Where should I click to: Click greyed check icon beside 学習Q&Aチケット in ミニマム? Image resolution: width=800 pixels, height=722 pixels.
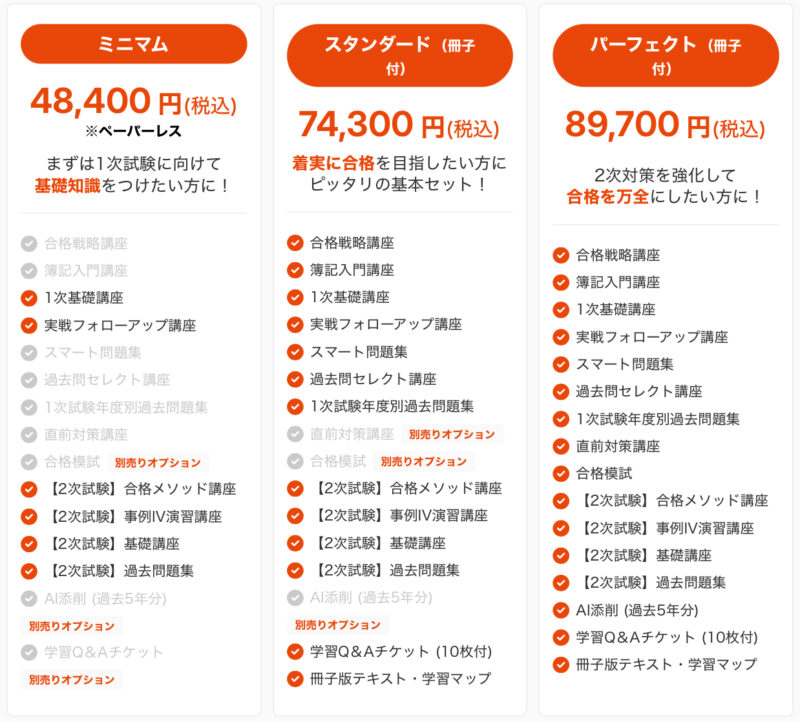point(28,652)
